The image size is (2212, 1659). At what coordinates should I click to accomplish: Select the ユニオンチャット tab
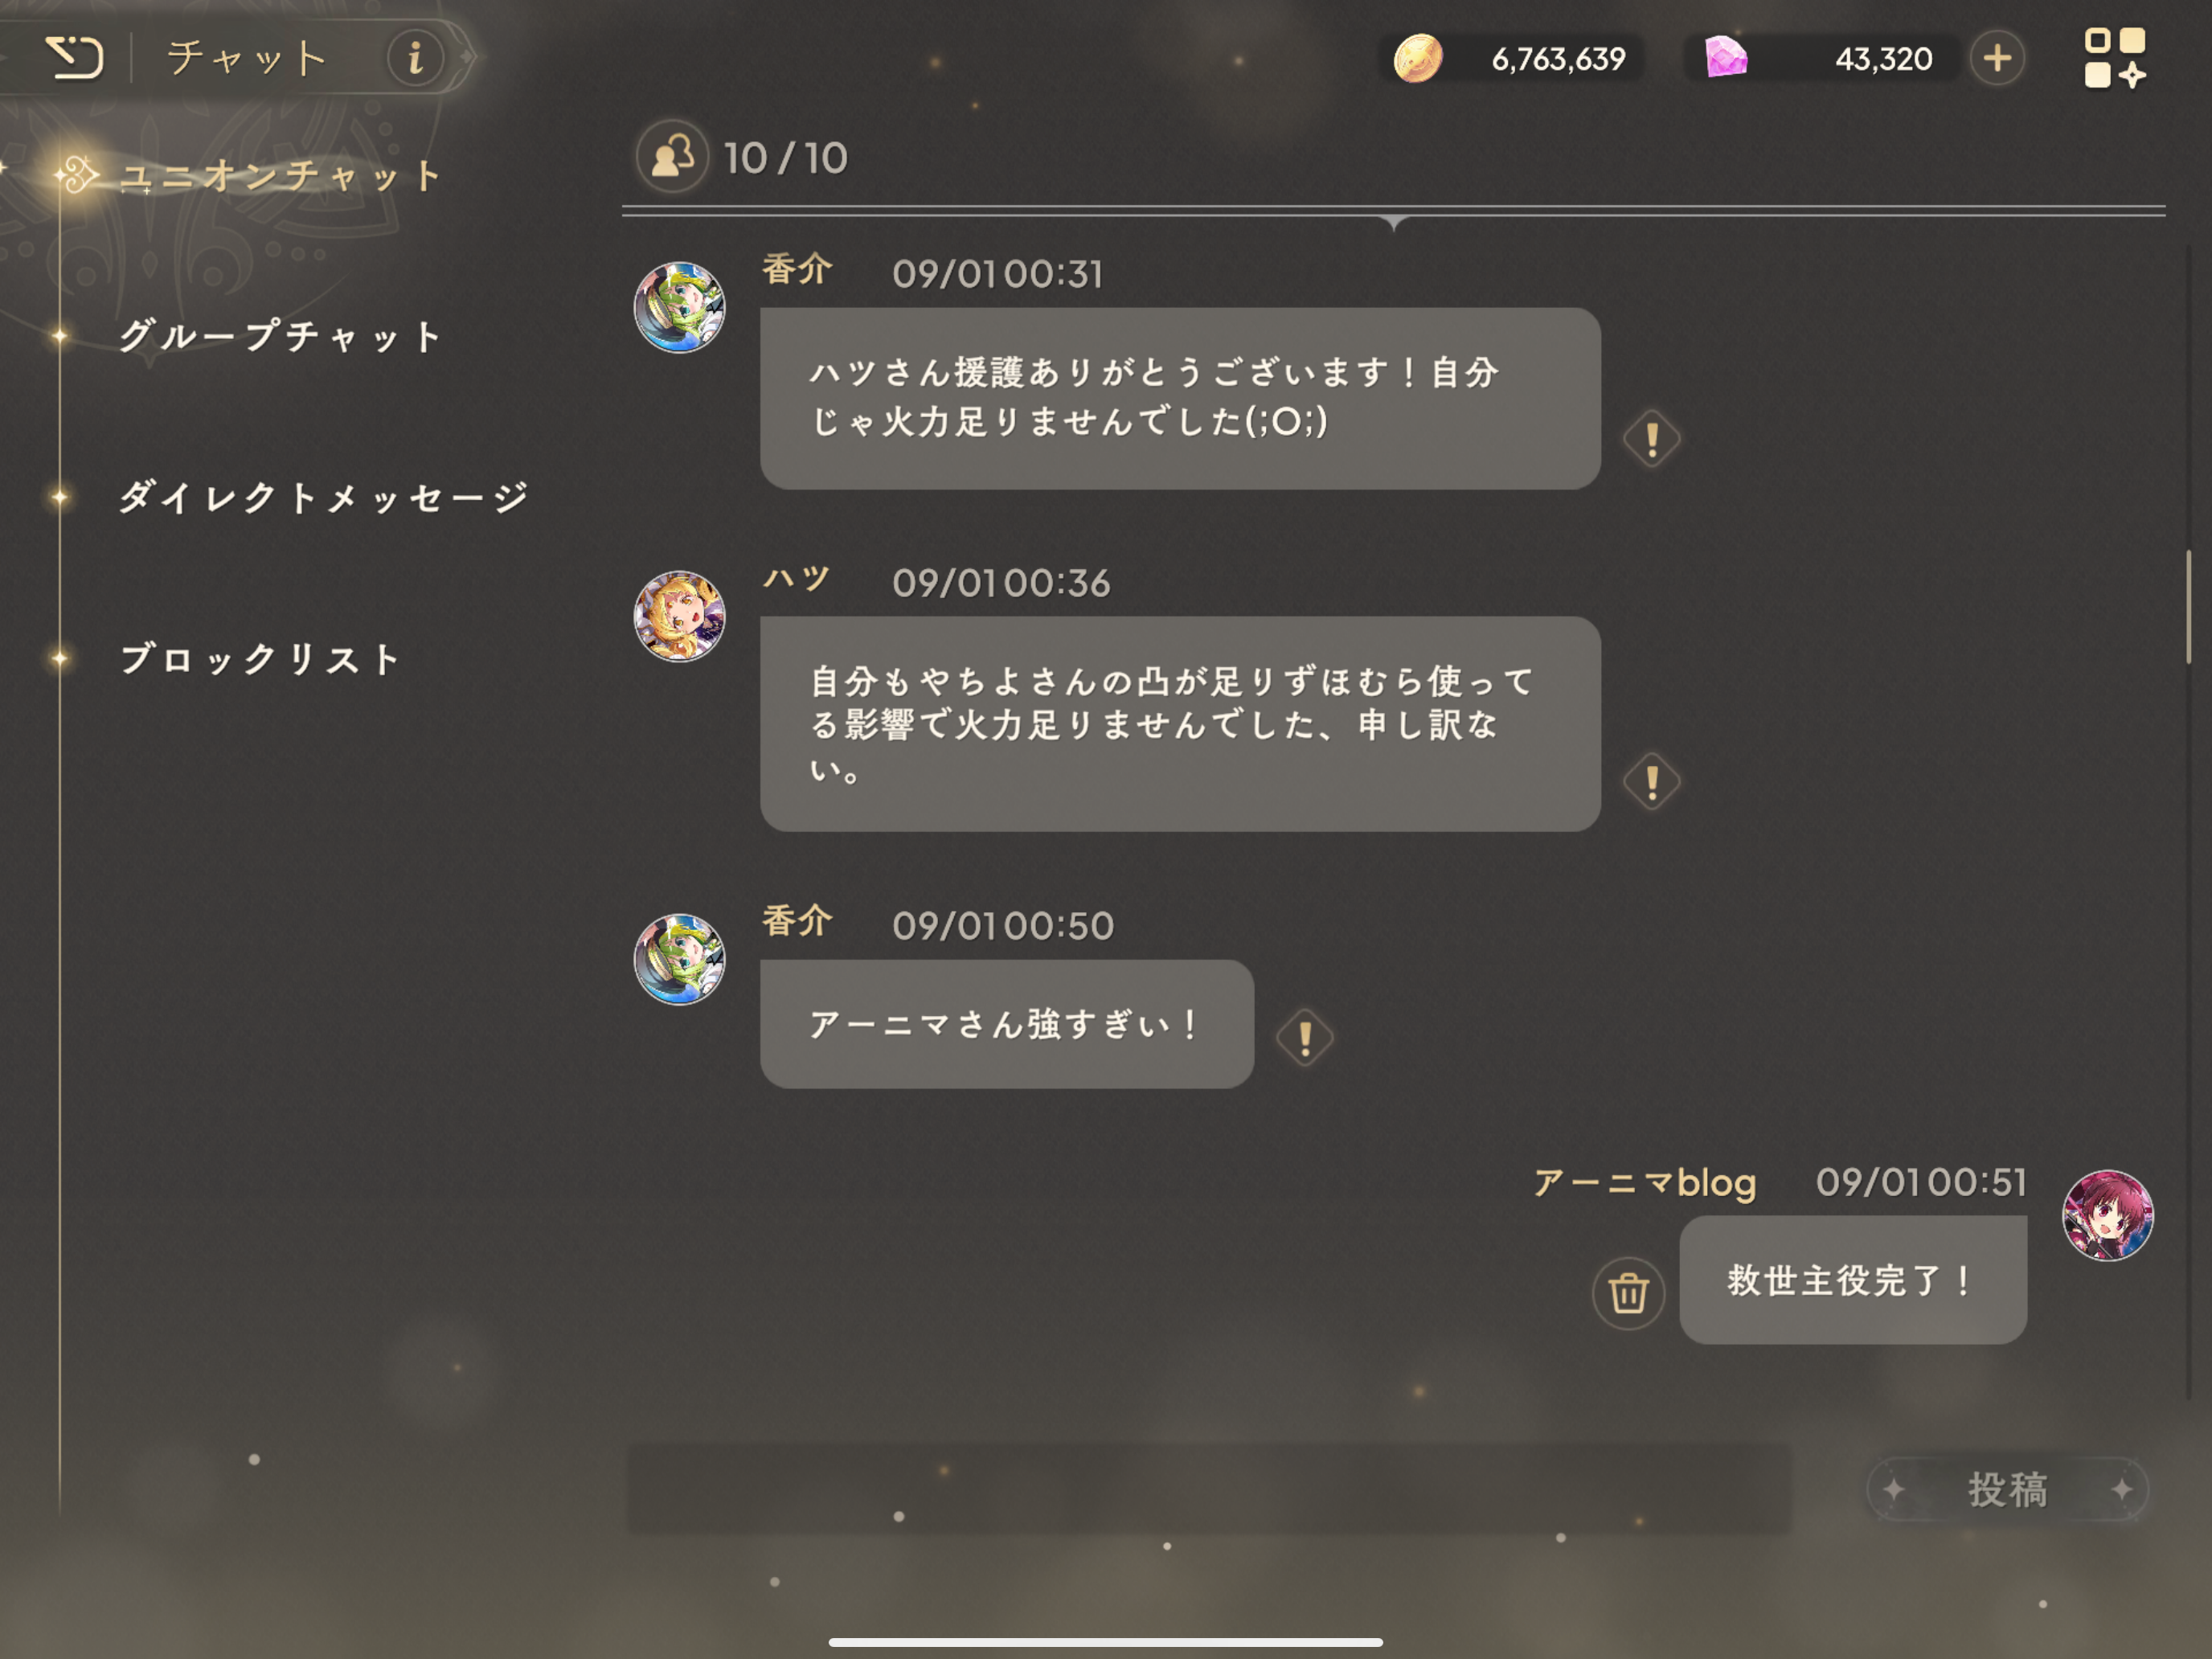(280, 176)
